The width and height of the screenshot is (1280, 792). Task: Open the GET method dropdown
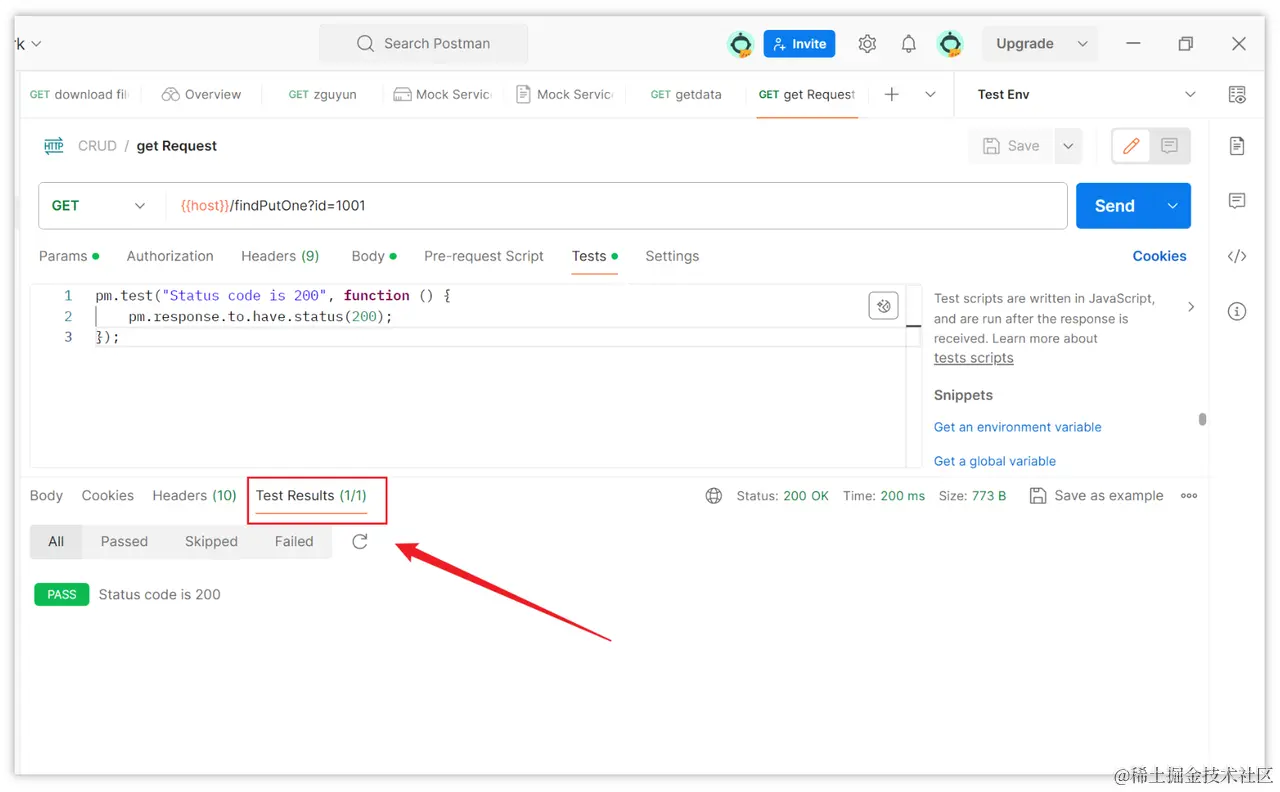pos(99,206)
